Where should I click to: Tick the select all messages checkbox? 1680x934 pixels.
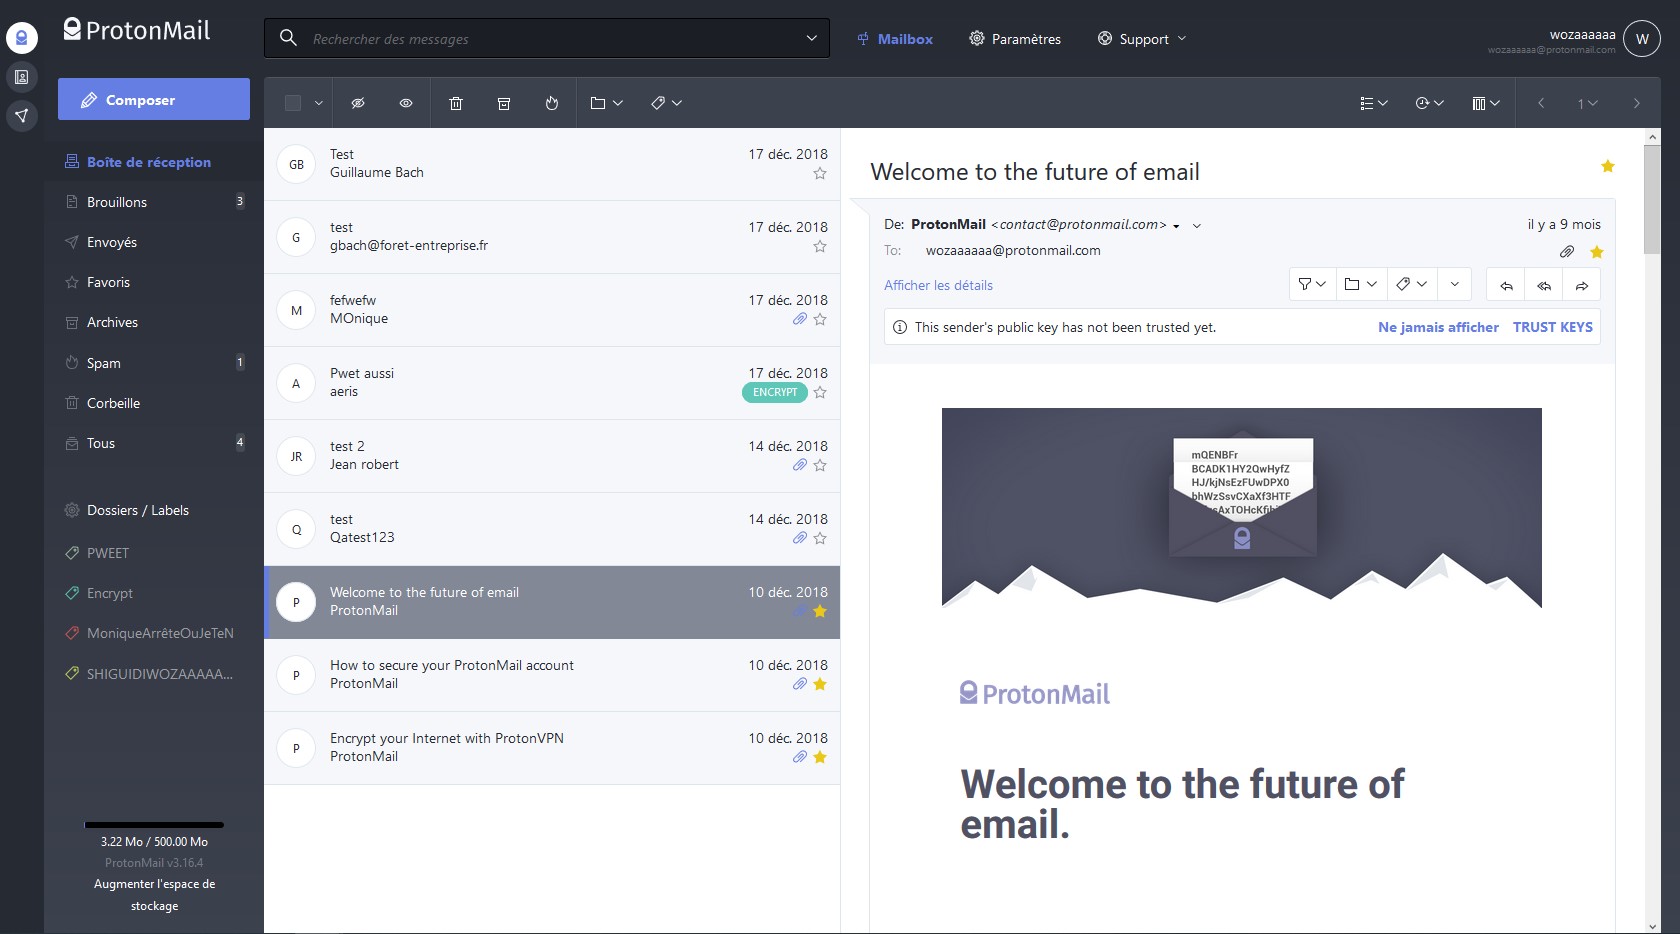[x=293, y=103]
